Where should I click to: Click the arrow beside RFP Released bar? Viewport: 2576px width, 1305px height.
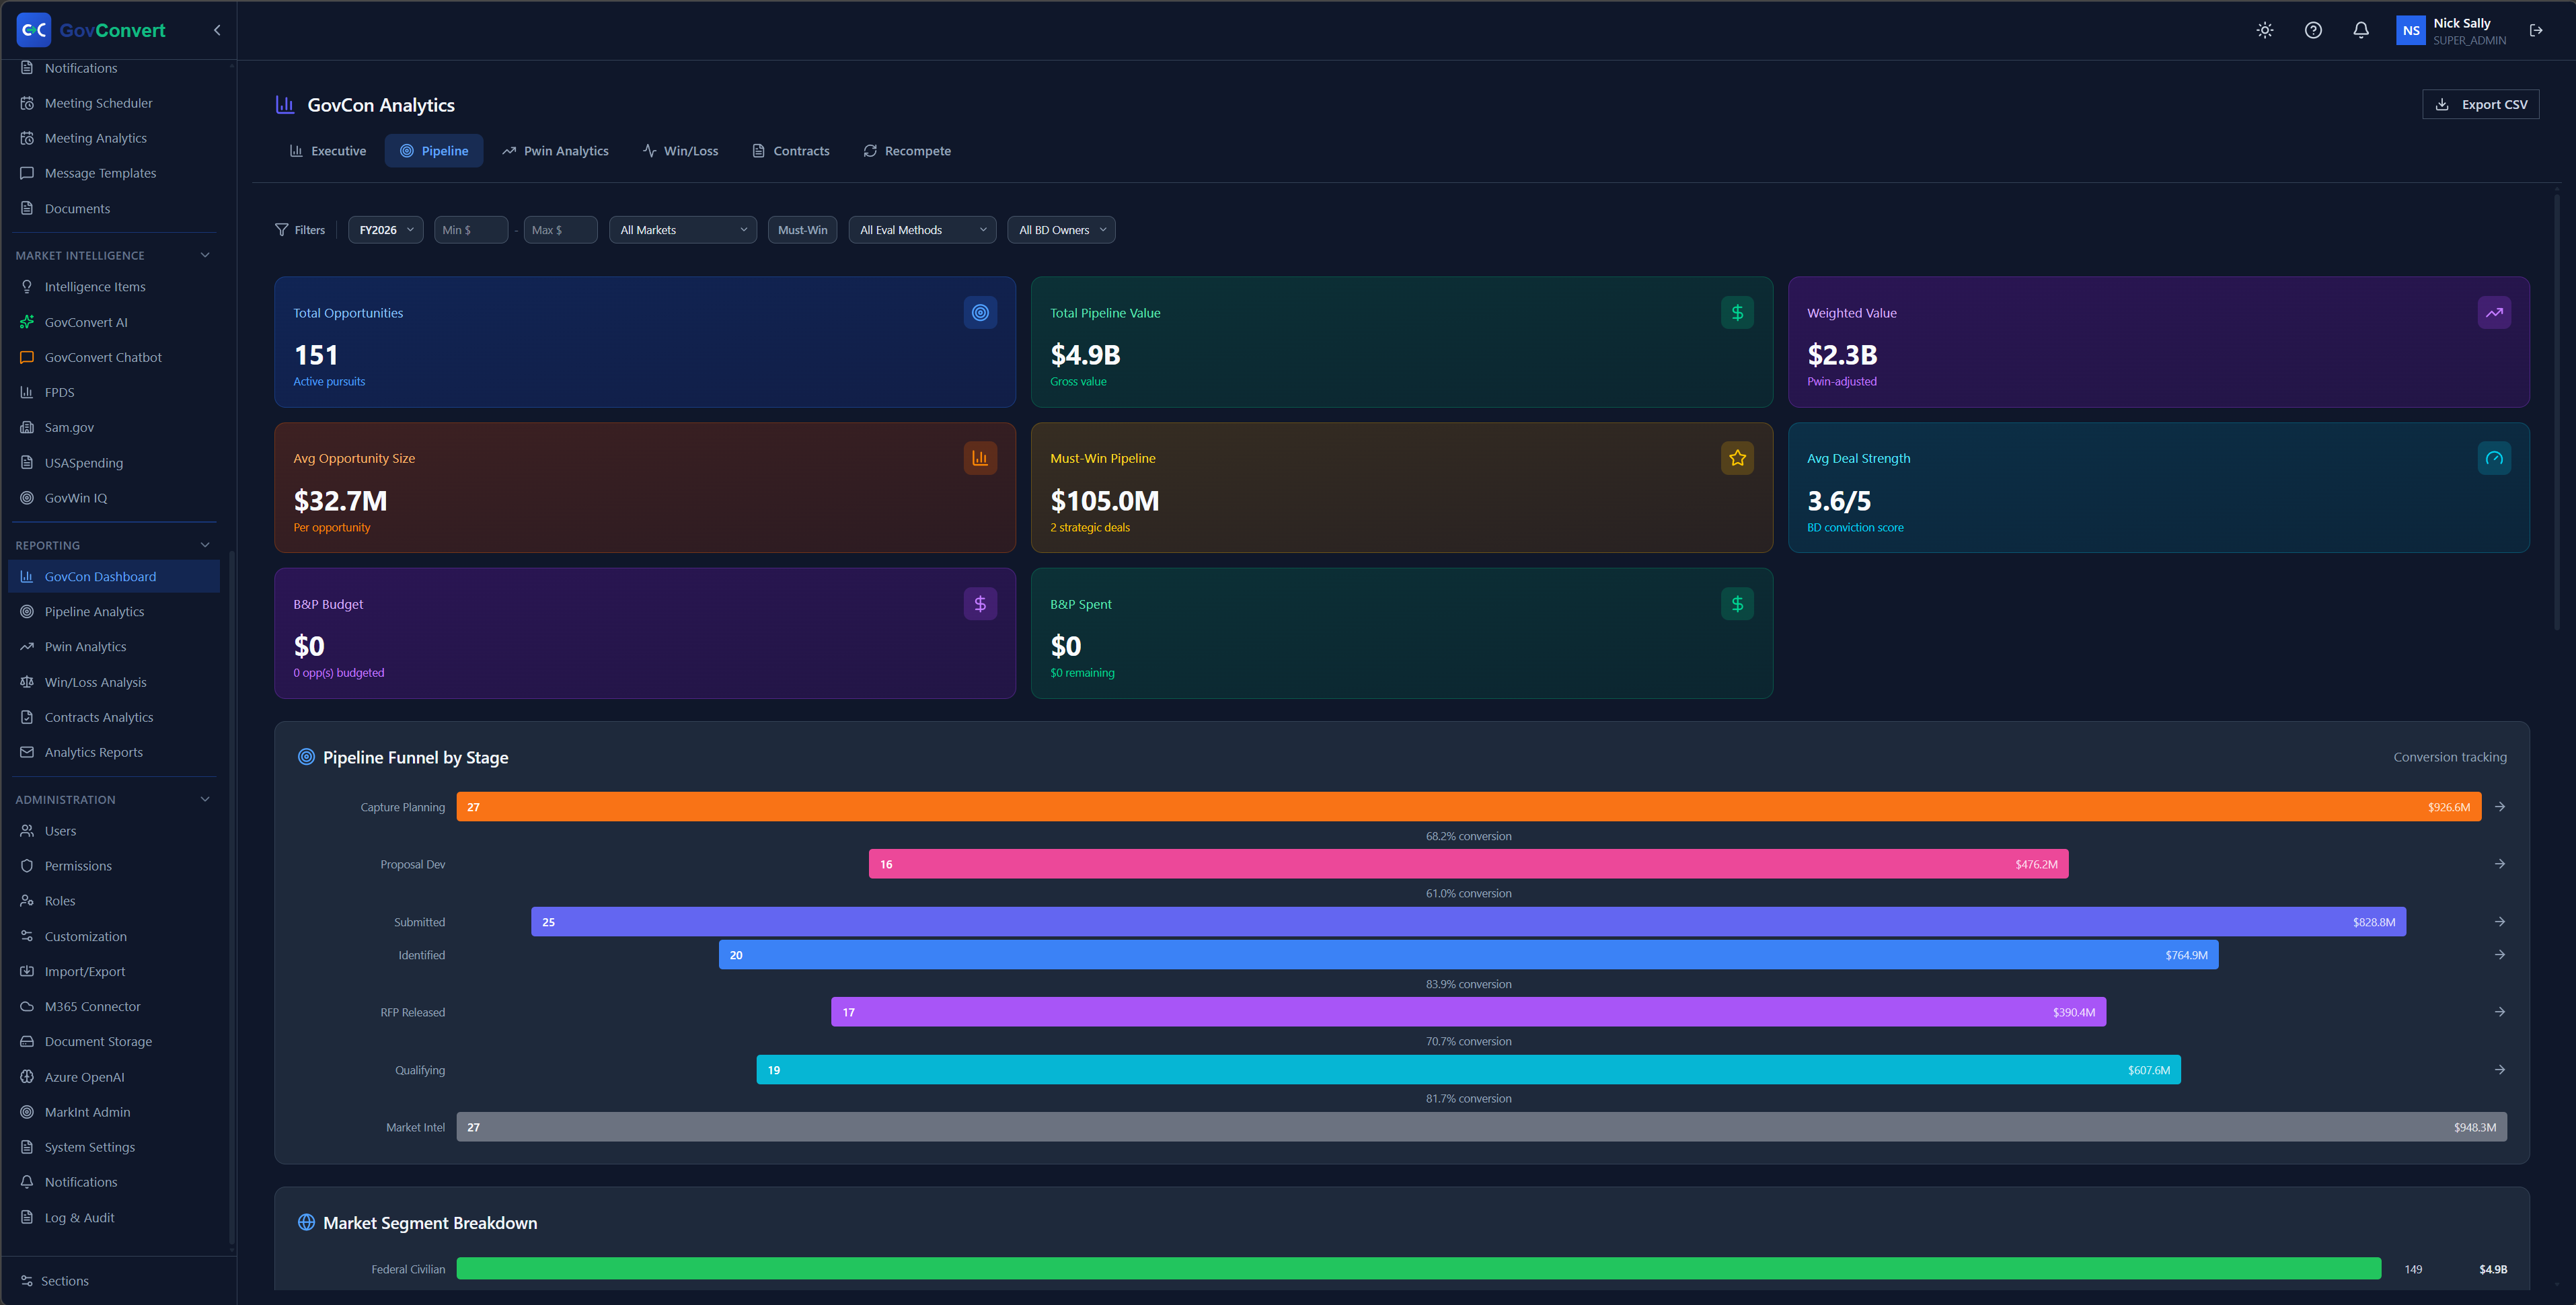coord(2500,1012)
